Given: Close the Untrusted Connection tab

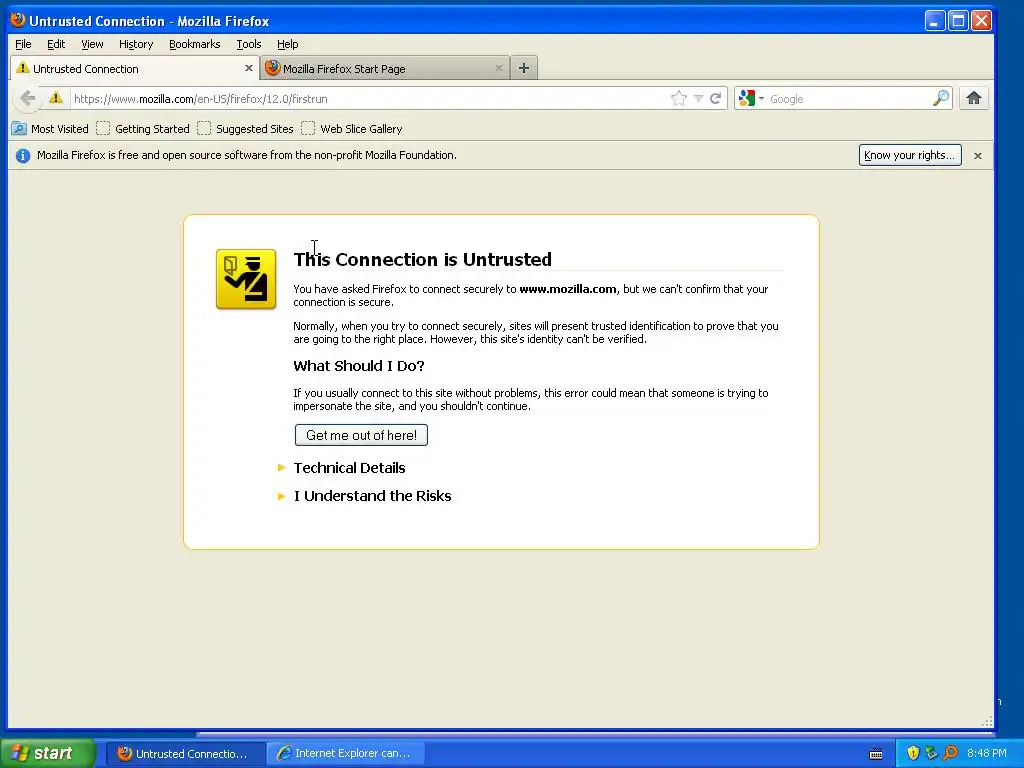Looking at the screenshot, I should tap(249, 68).
